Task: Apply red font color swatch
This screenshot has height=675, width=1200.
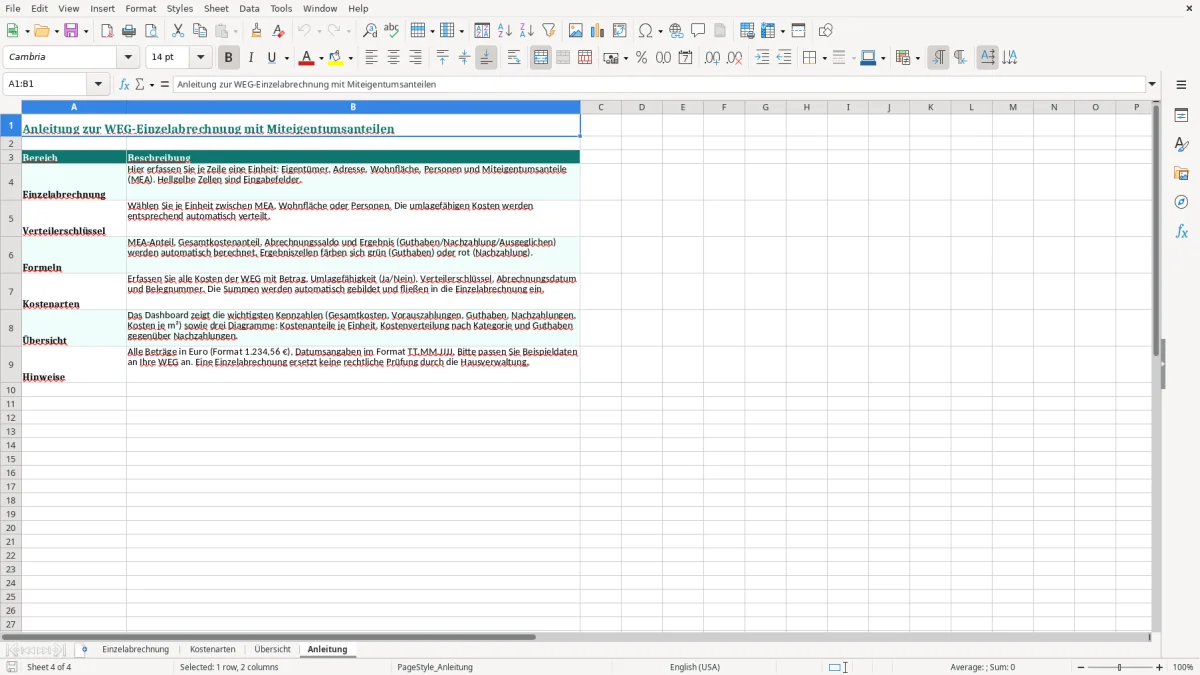Action: click(x=307, y=58)
